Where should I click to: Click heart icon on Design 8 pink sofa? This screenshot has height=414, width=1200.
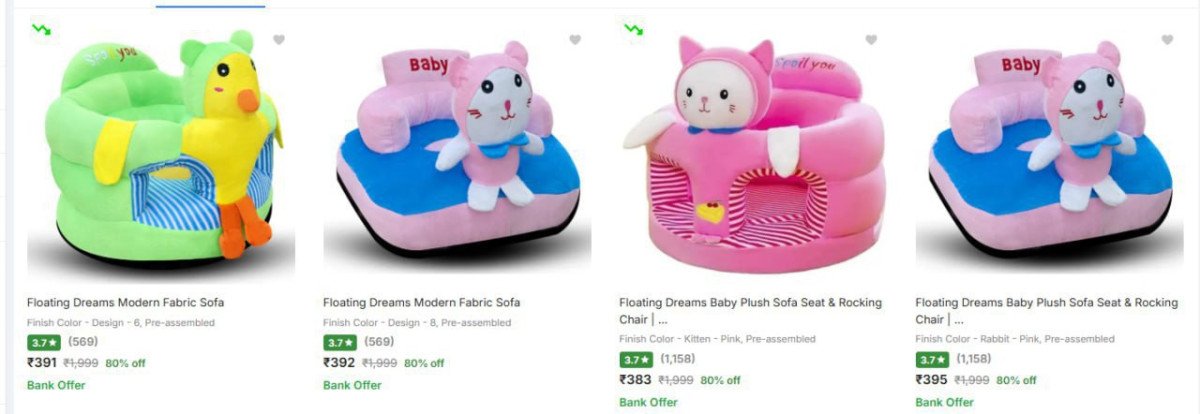(x=575, y=40)
